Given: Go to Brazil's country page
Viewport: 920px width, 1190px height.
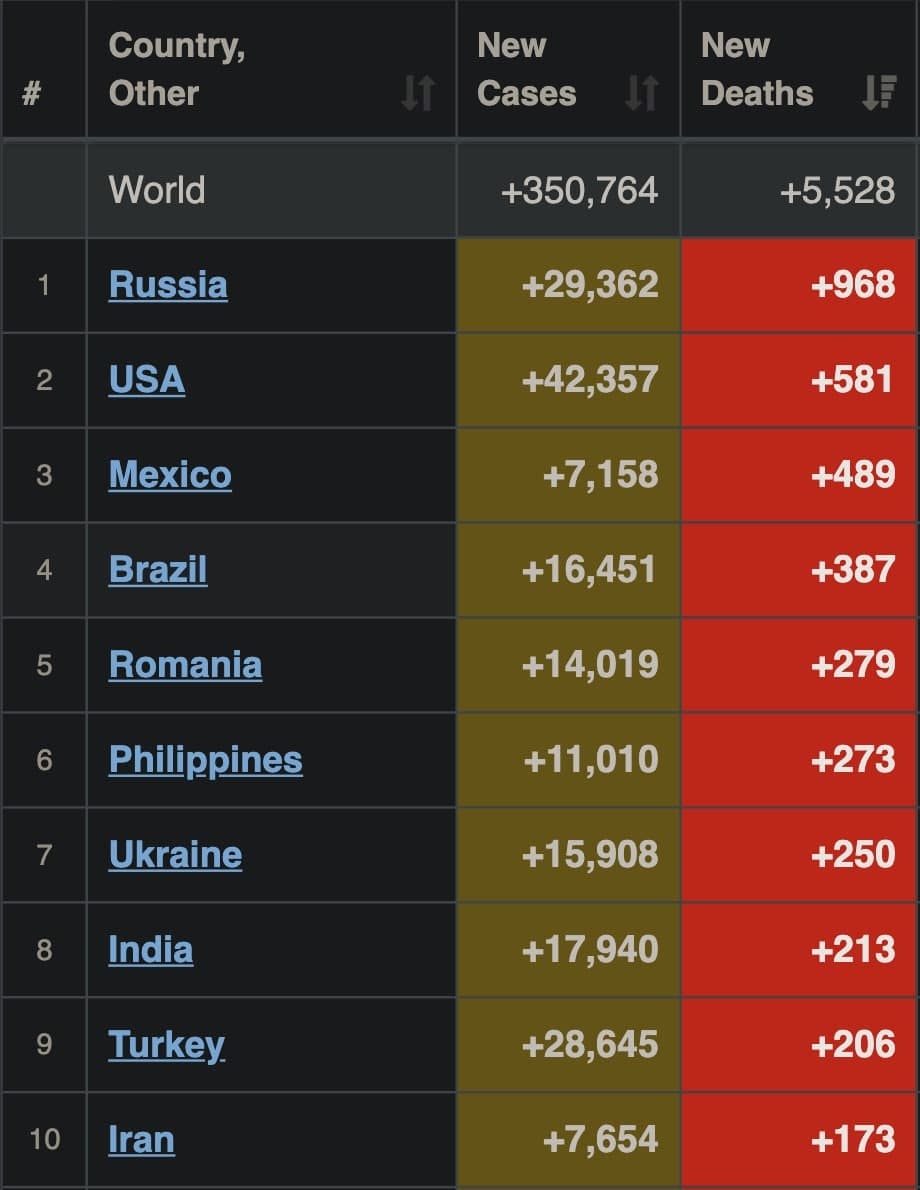Looking at the screenshot, I should (158, 569).
